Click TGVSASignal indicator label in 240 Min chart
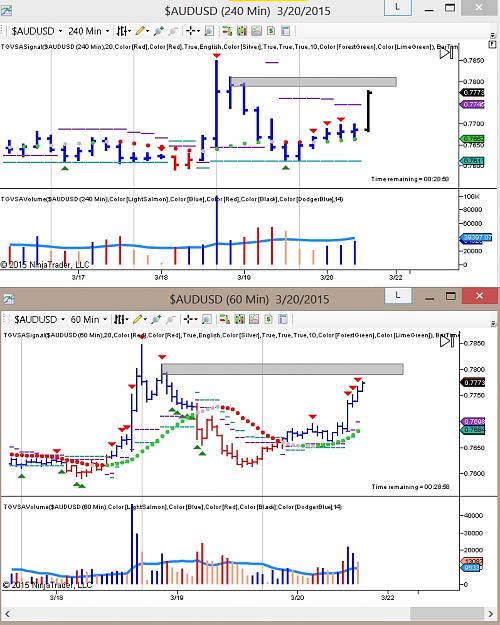The width and height of the screenshot is (500, 625). tap(229, 47)
